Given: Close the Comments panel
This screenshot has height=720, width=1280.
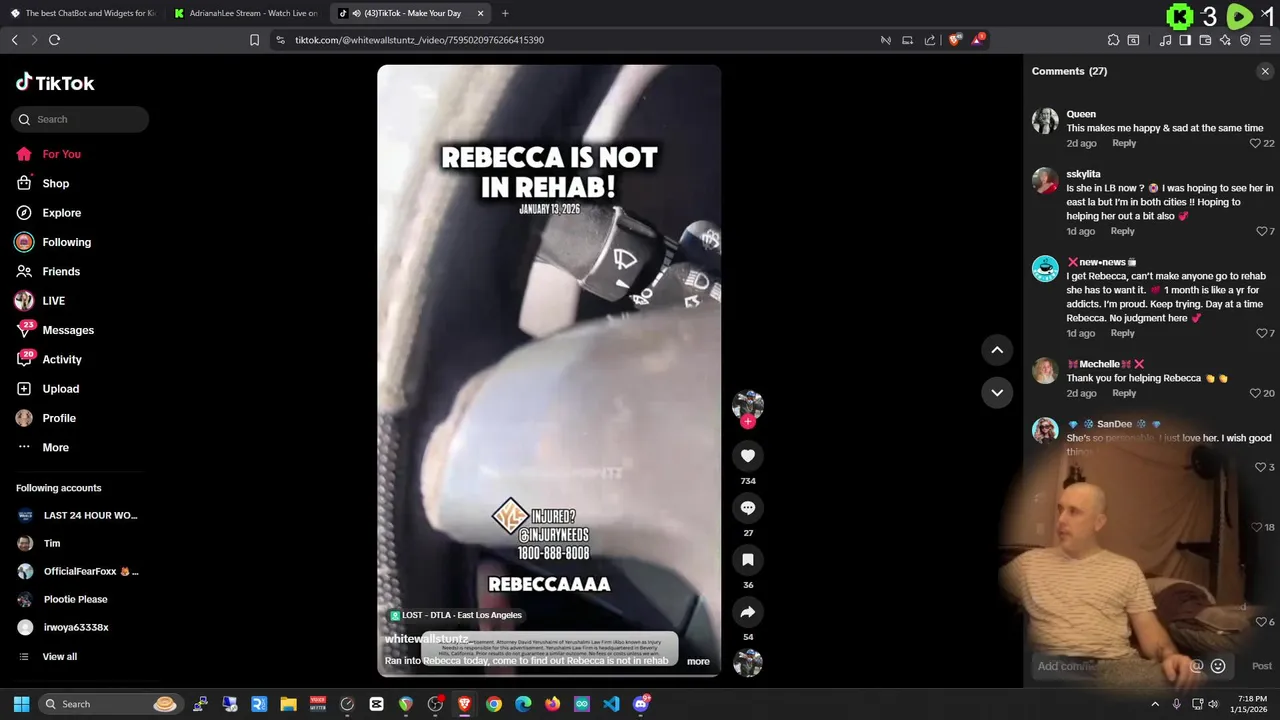Looking at the screenshot, I should [x=1265, y=71].
